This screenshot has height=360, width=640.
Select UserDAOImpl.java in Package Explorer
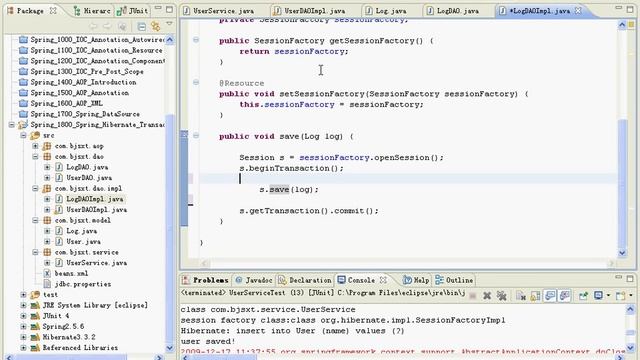(x=96, y=210)
